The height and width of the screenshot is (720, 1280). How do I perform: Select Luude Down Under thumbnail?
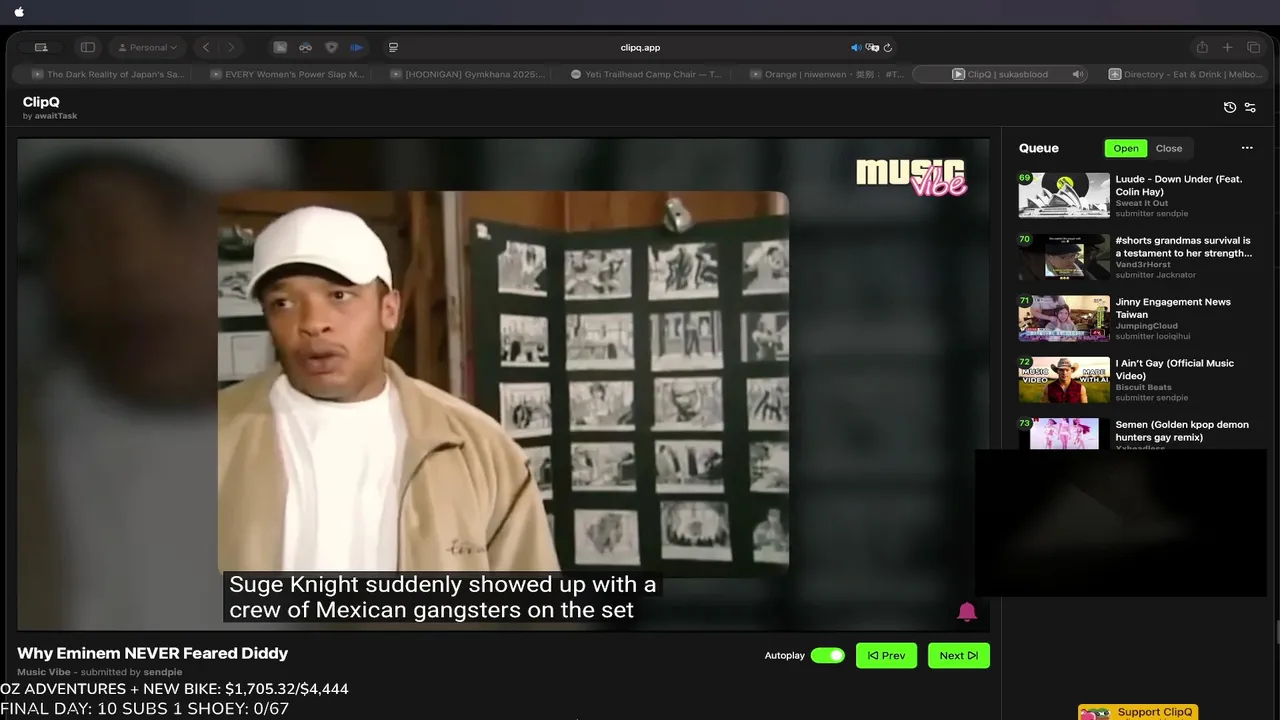pos(1064,195)
